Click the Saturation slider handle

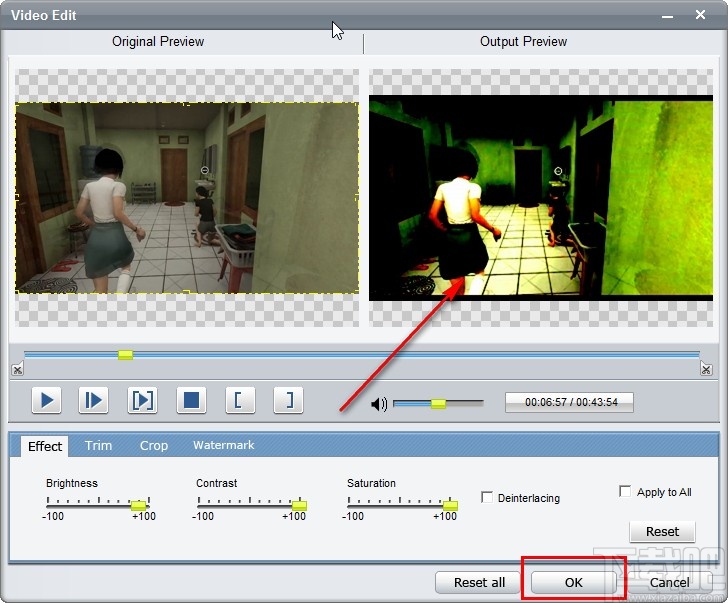(x=450, y=506)
